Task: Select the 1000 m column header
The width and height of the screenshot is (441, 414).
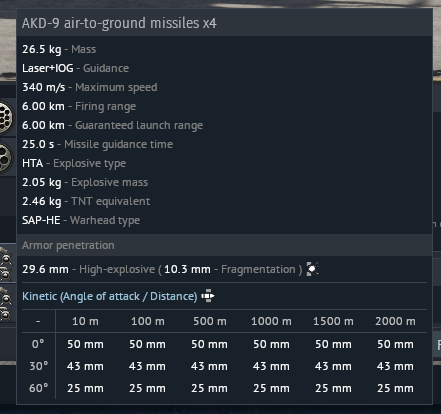Action: point(271,321)
